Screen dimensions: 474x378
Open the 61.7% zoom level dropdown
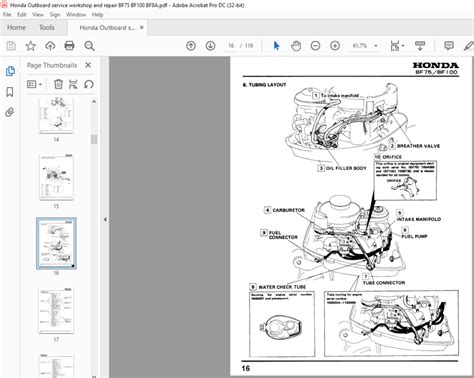coord(365,46)
